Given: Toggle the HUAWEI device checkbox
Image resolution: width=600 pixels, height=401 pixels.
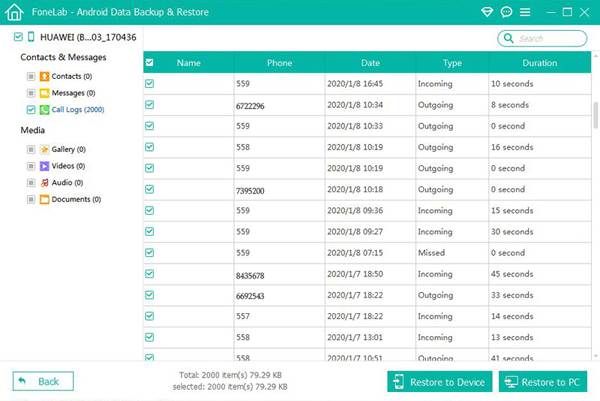Looking at the screenshot, I should point(18,37).
